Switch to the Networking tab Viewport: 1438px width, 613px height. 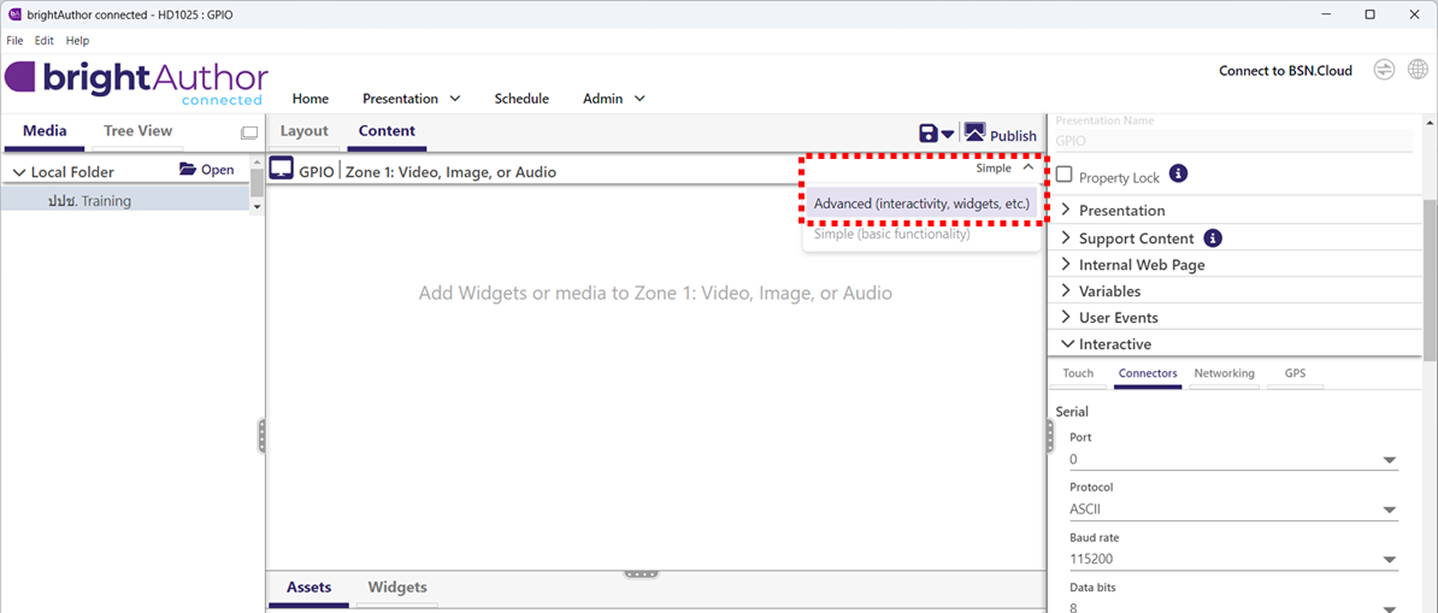coord(1224,373)
